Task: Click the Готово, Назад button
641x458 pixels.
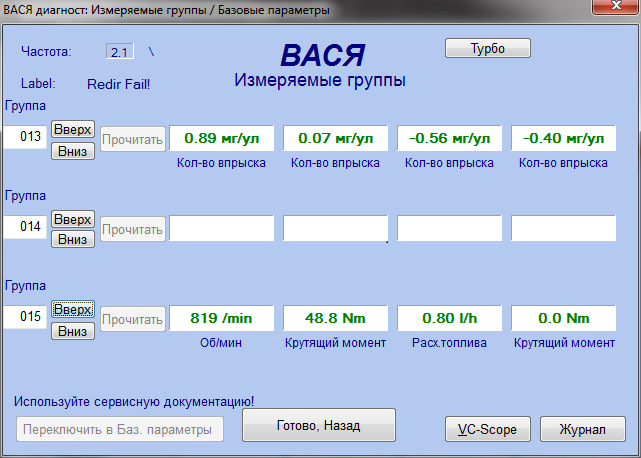Action: pyautogui.click(x=319, y=425)
